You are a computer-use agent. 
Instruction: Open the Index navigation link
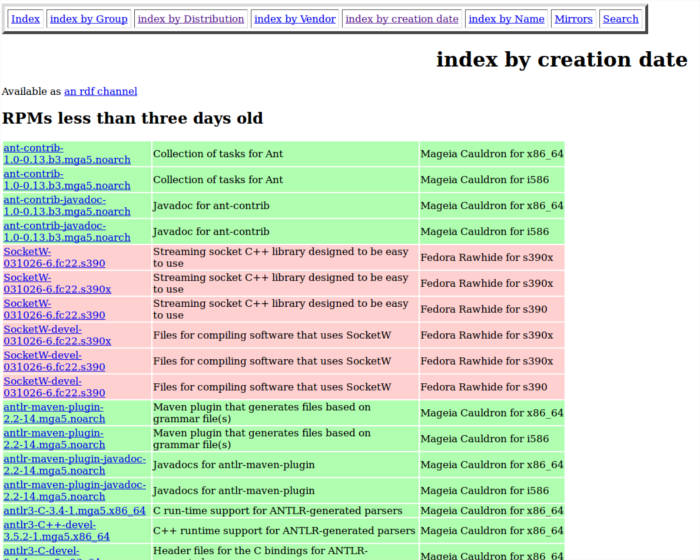(x=25, y=19)
